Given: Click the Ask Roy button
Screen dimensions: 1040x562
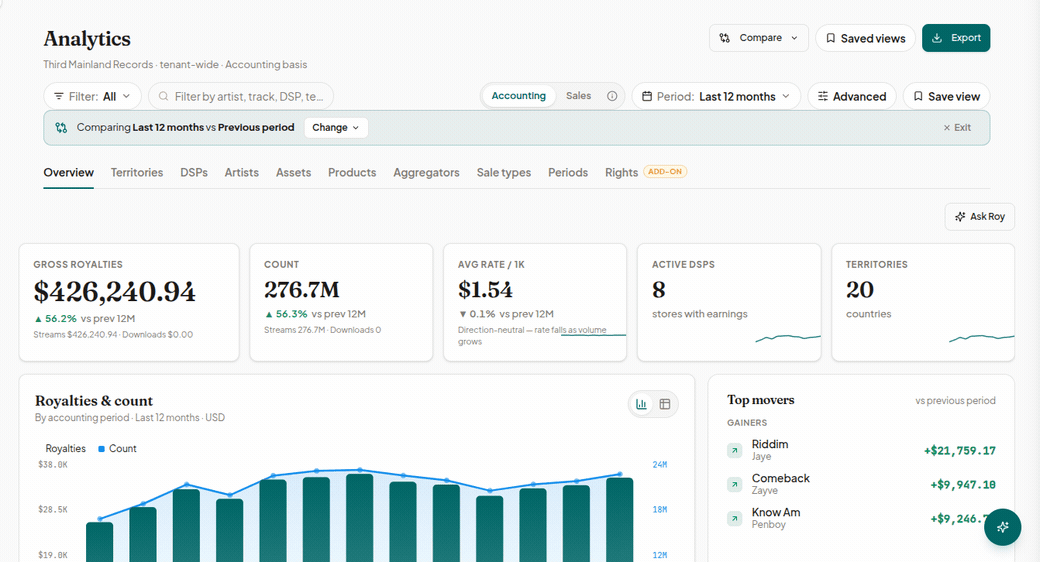Looking at the screenshot, I should pyautogui.click(x=980, y=216).
